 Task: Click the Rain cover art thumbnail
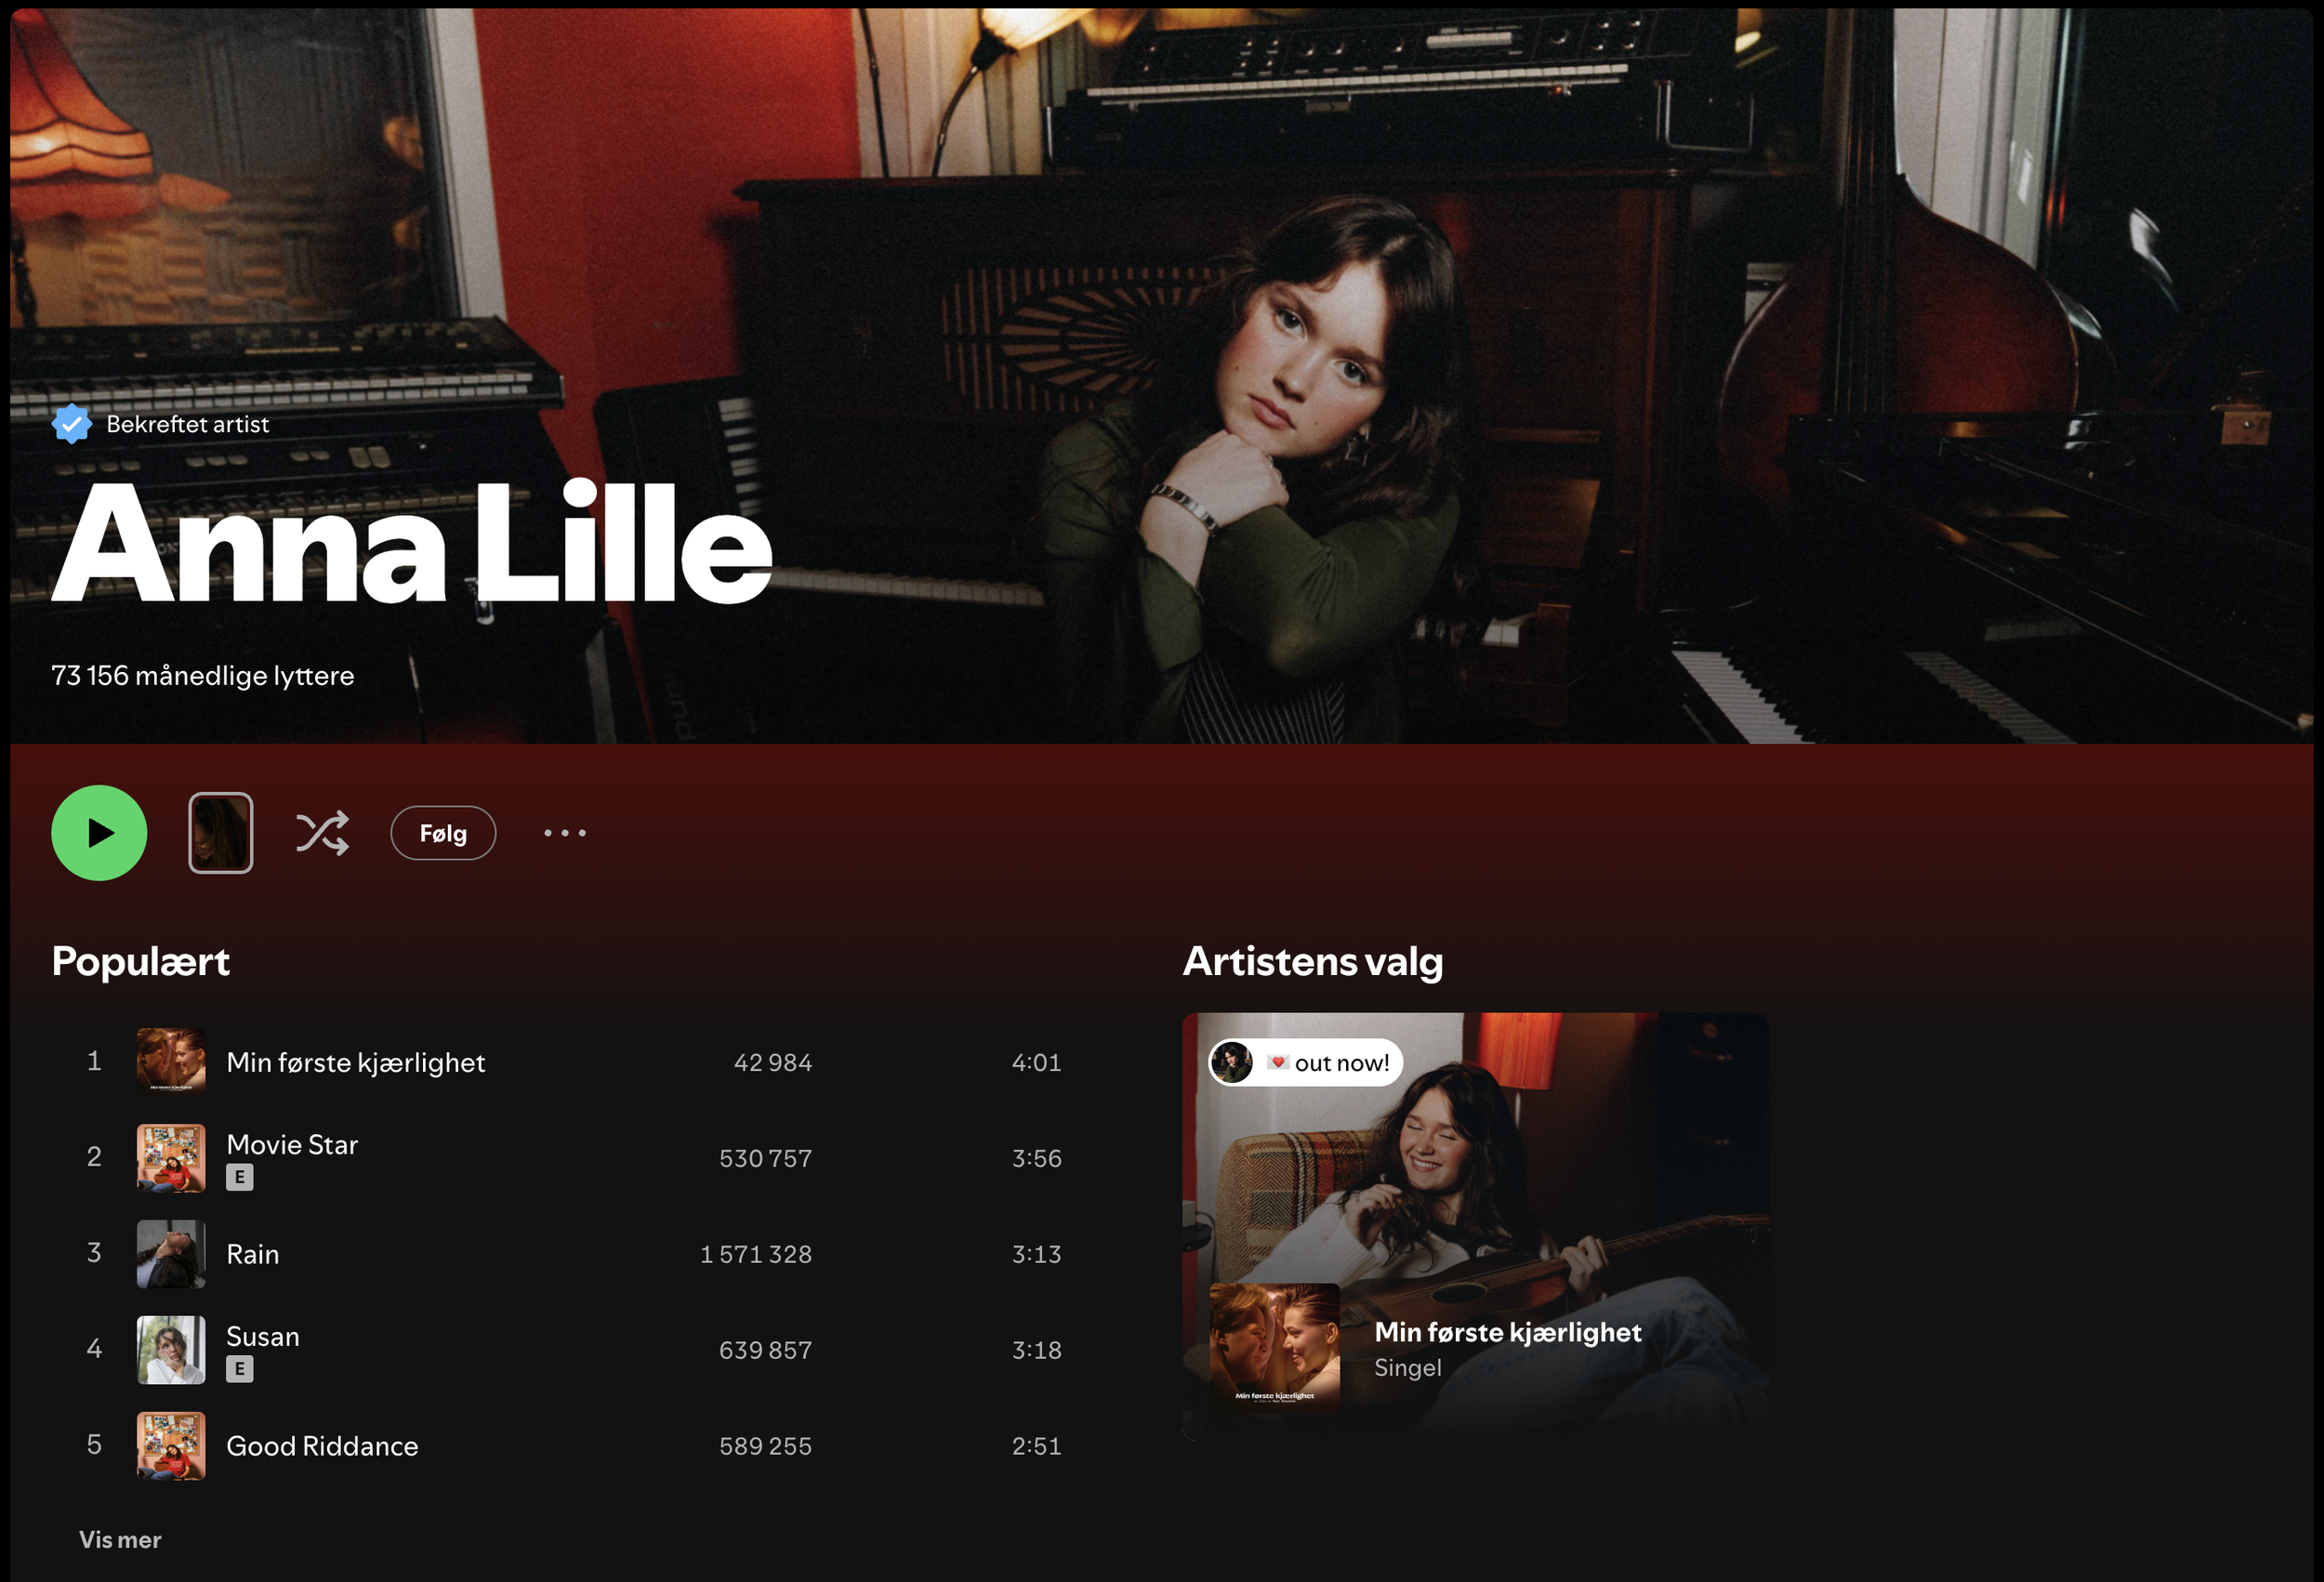pos(171,1254)
